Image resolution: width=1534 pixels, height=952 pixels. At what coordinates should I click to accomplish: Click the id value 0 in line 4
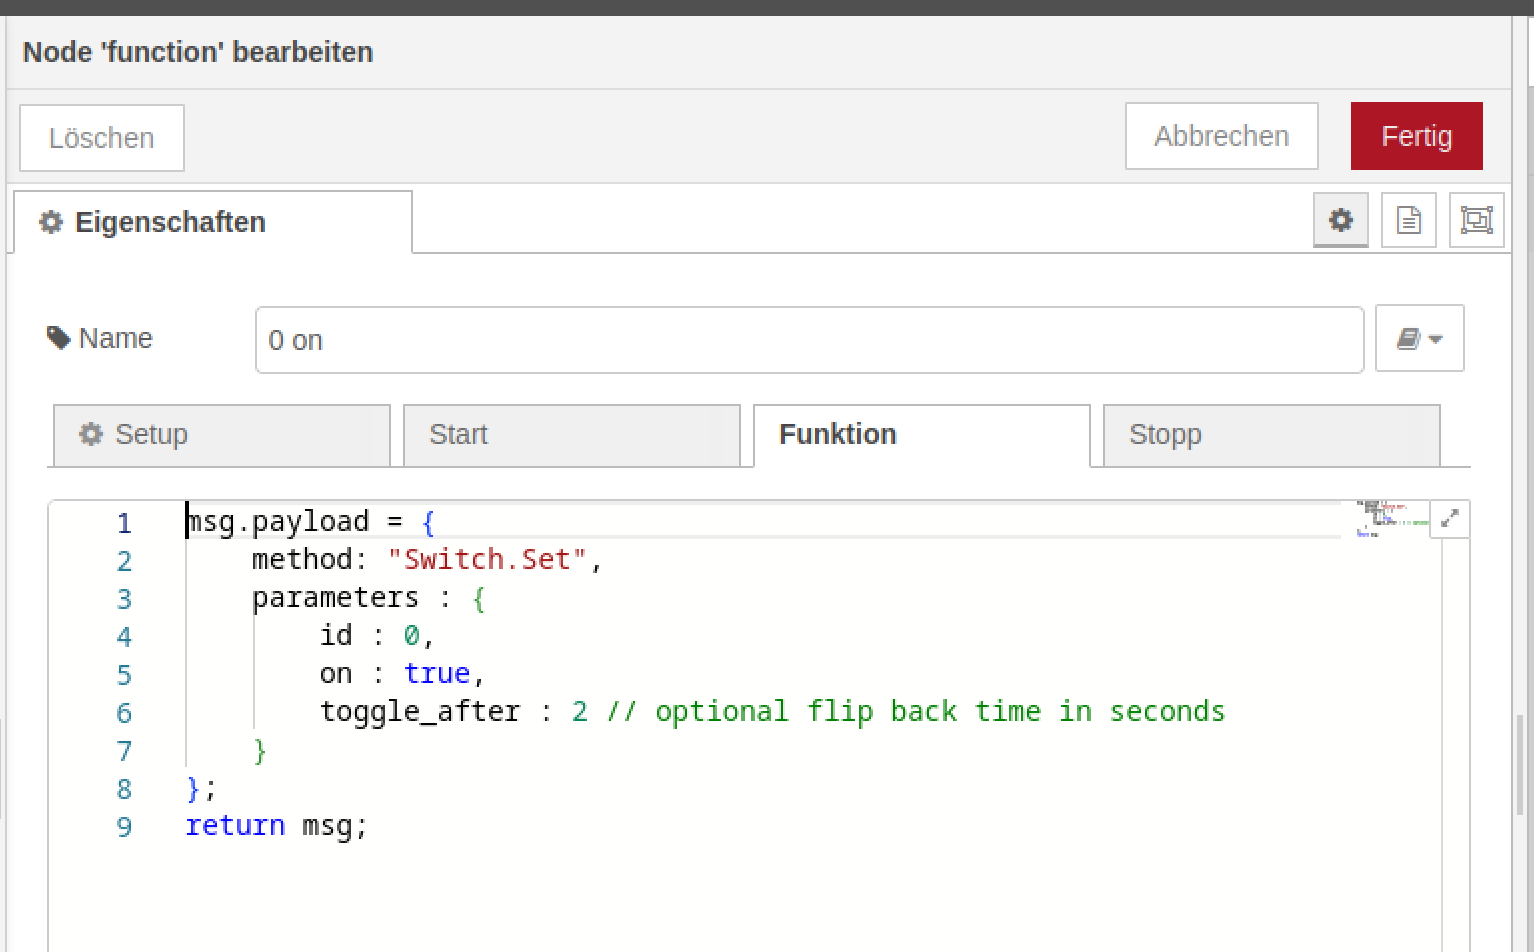(412, 635)
